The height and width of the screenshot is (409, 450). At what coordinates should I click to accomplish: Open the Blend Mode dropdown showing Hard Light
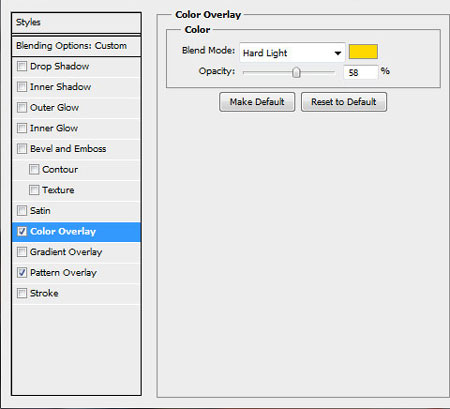pyautogui.click(x=292, y=53)
